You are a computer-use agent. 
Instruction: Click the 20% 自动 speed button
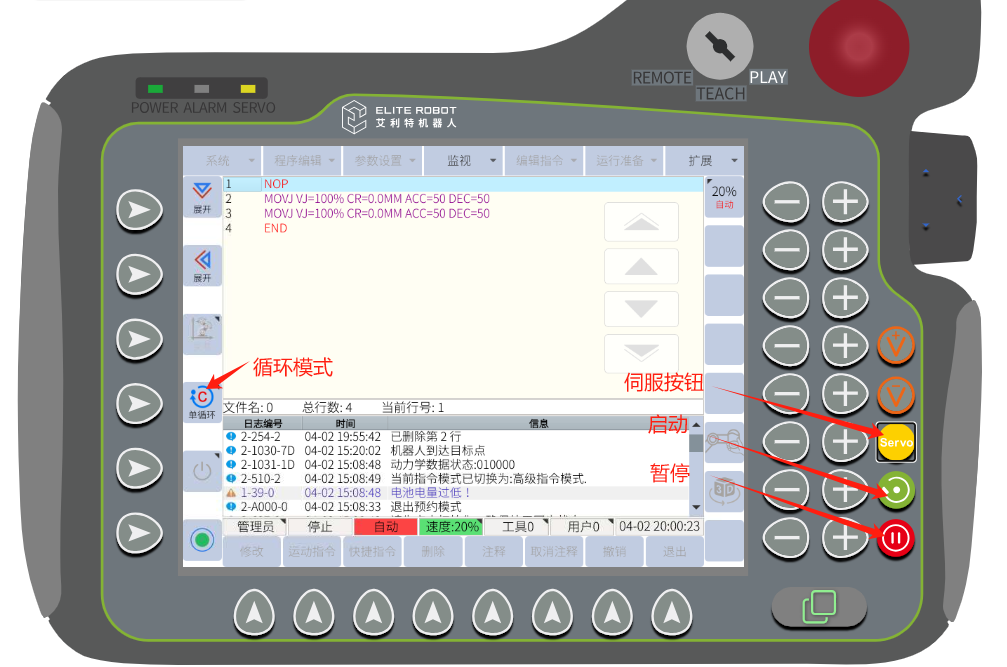(x=724, y=196)
